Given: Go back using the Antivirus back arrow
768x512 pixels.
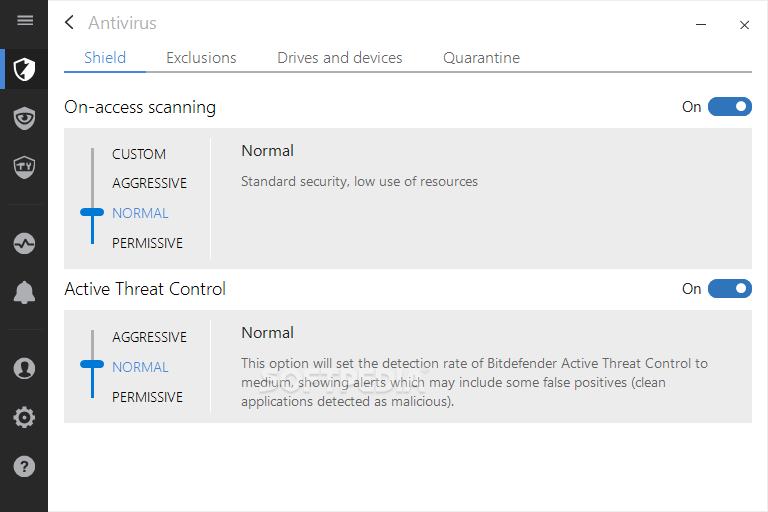Looking at the screenshot, I should [x=69, y=23].
